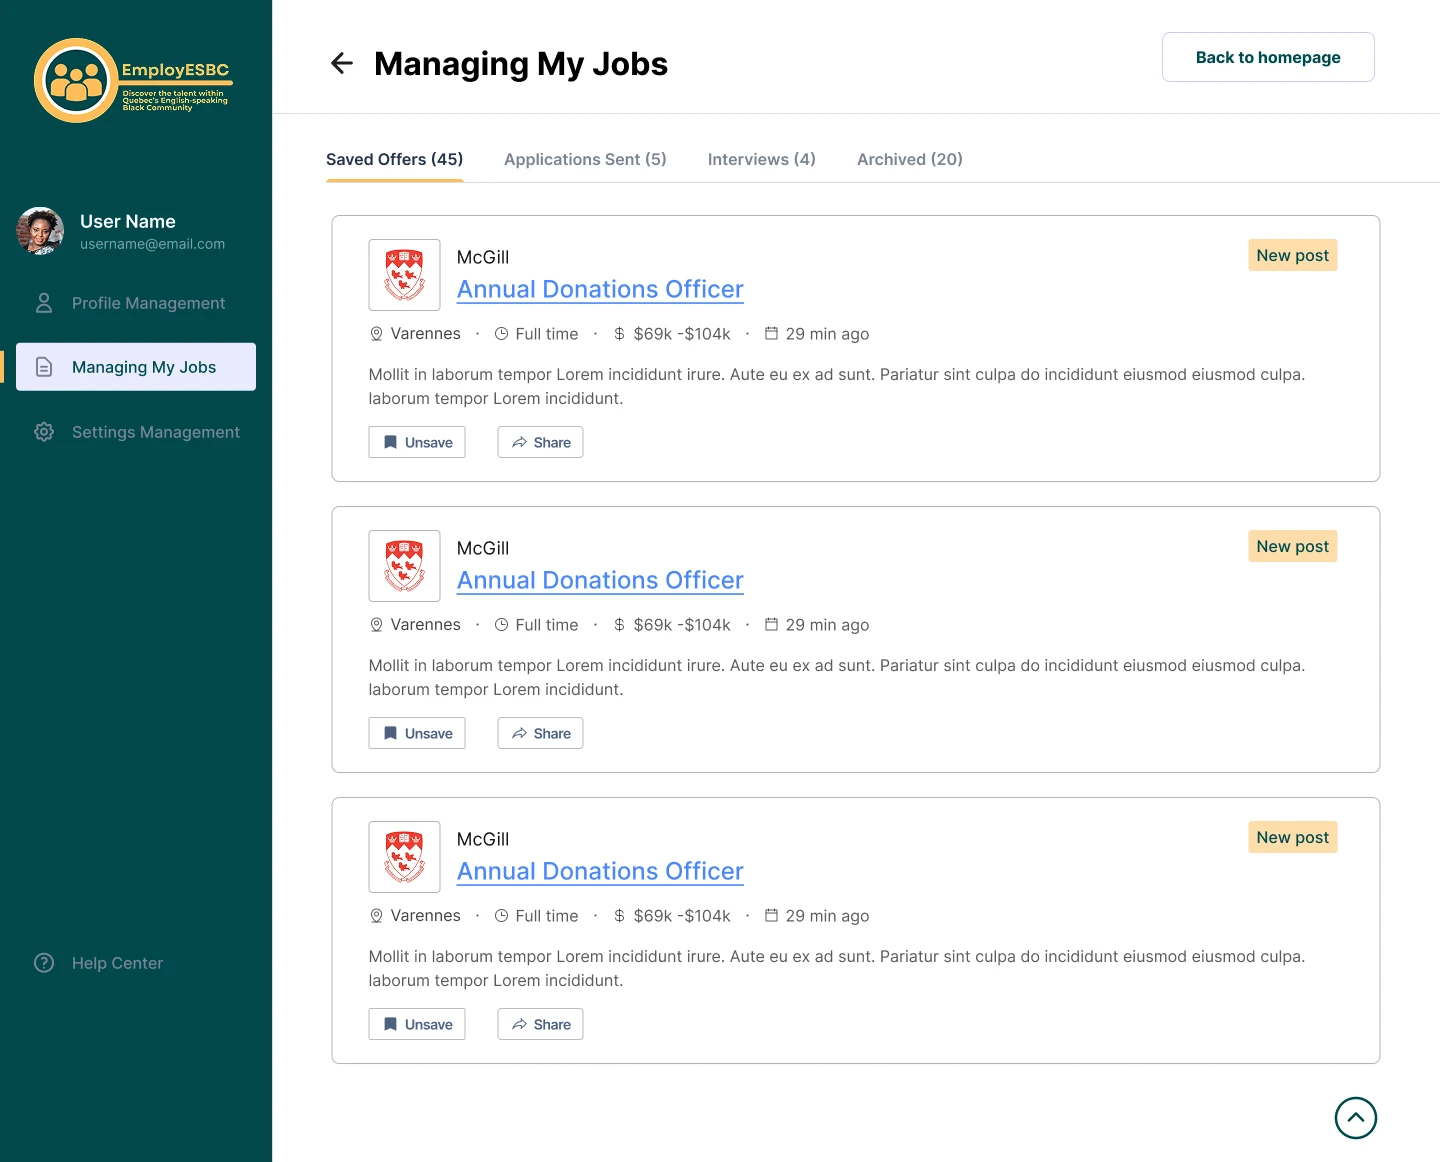Click the scroll-to-top chevron circle button

pos(1355,1118)
